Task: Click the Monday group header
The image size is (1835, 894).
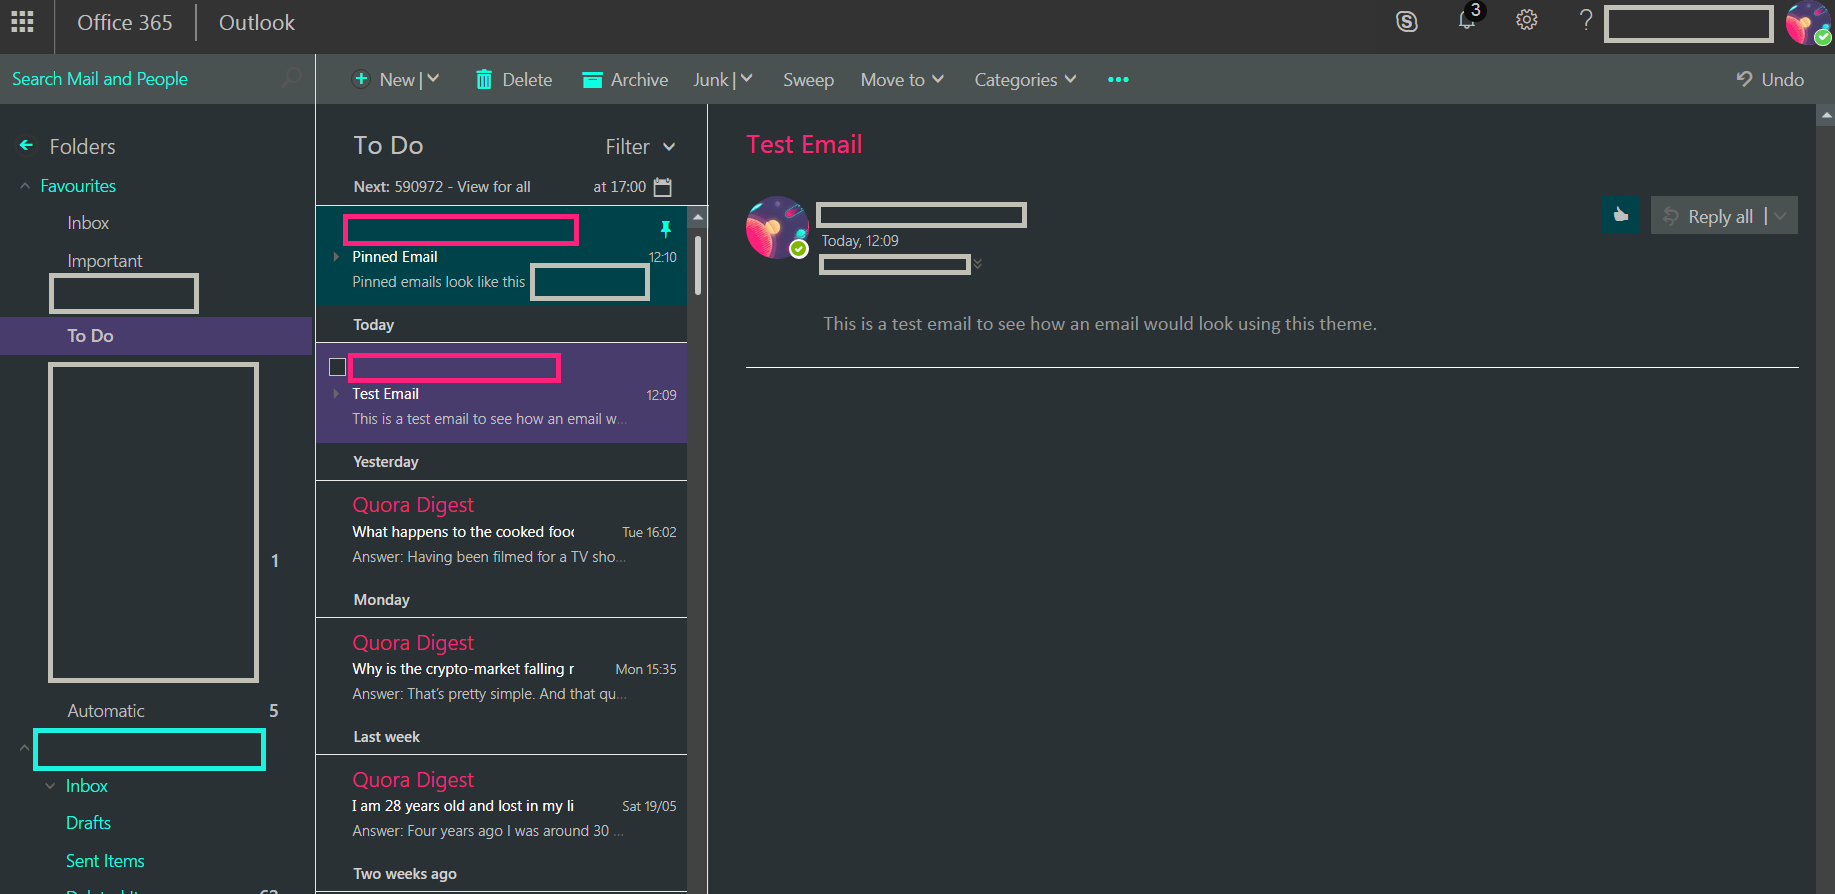Action: [x=381, y=600]
